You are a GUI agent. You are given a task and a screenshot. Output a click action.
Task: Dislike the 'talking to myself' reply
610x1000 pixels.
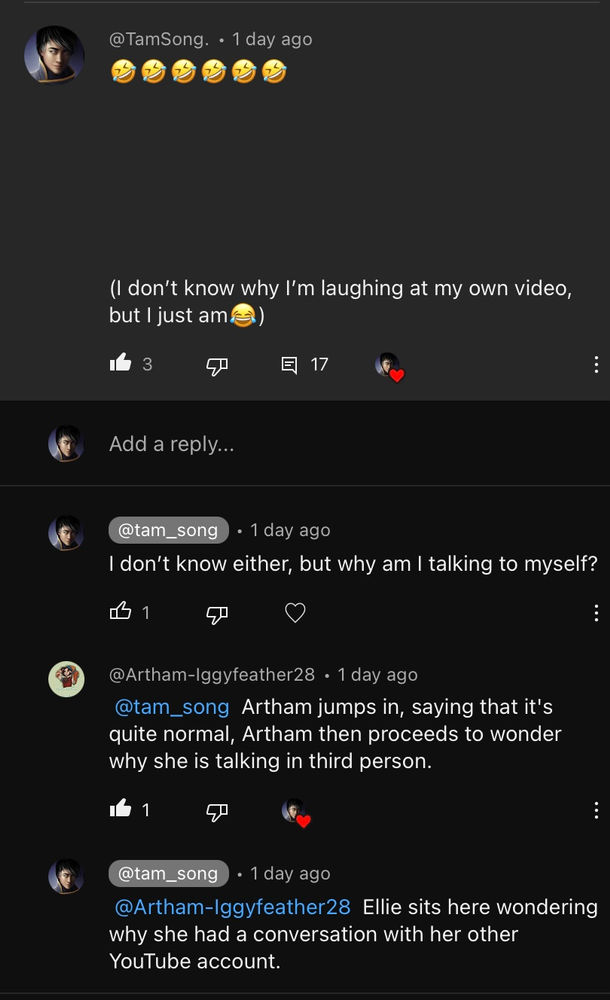click(217, 614)
